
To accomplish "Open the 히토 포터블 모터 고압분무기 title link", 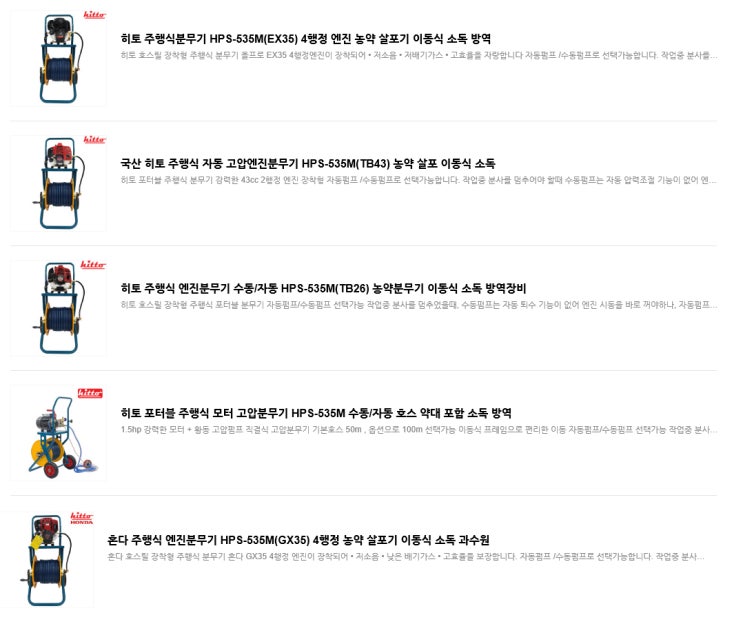I will (x=316, y=413).
